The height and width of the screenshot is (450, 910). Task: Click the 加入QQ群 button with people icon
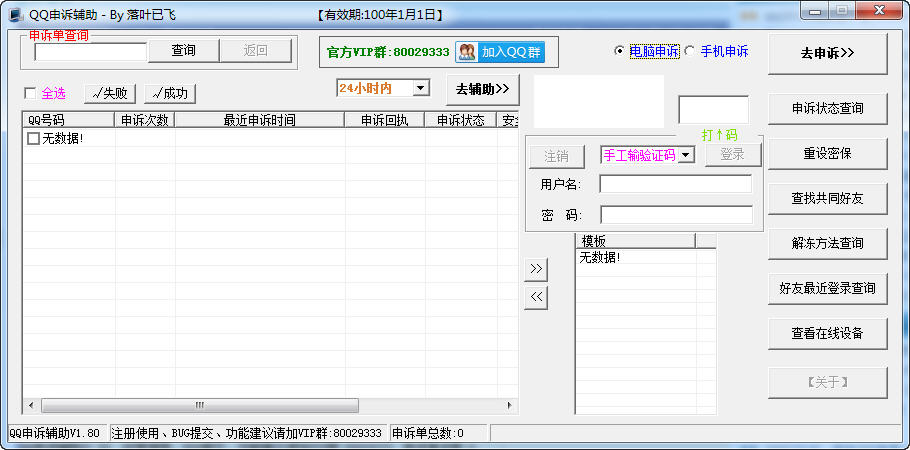pos(500,52)
